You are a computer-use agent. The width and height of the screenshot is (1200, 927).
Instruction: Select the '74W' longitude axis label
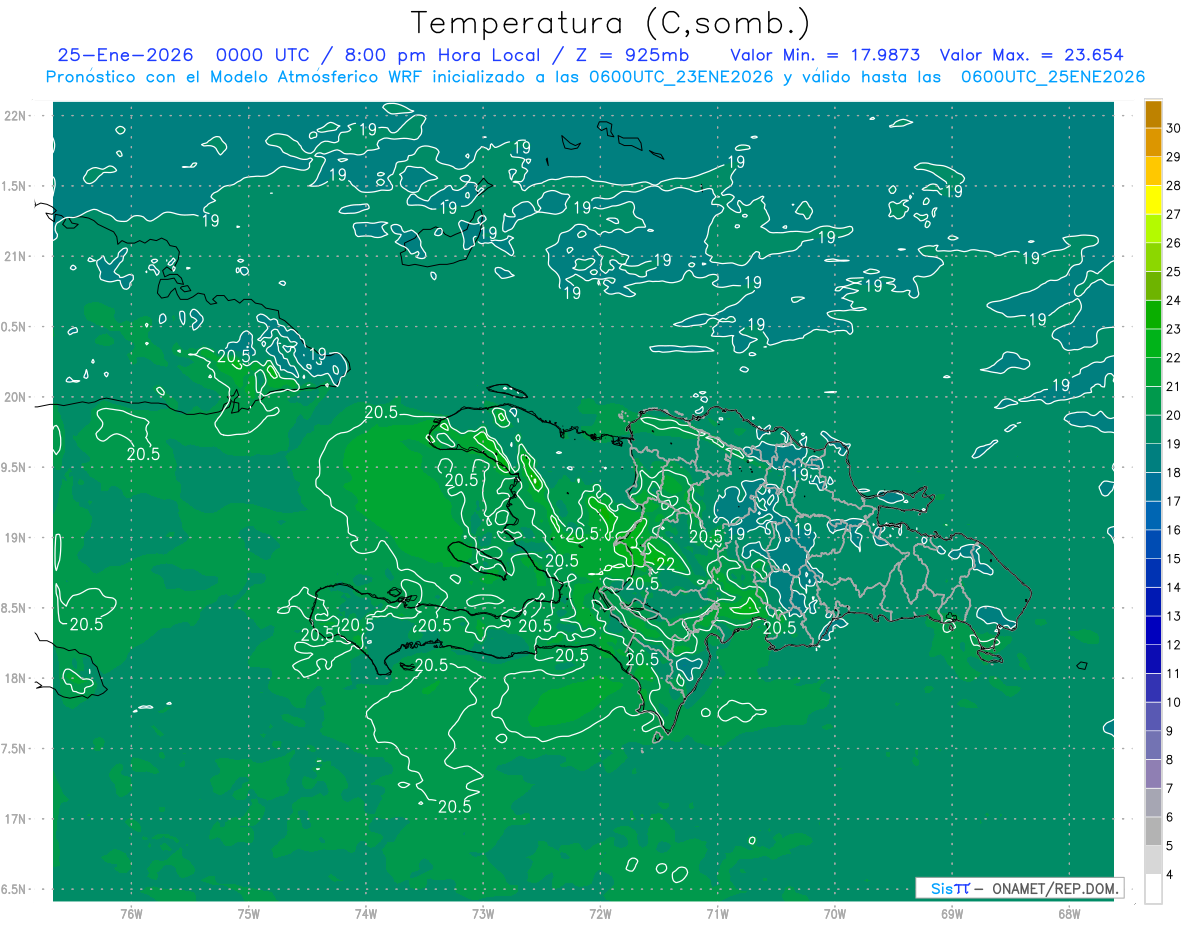[366, 913]
